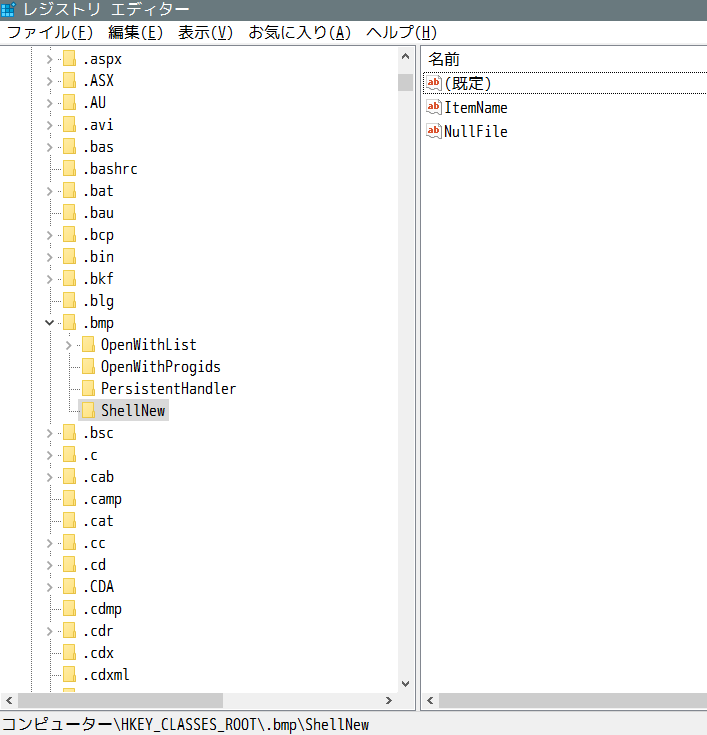The height and width of the screenshot is (735, 707).
Task: Expand the .bat key
Action: [49, 191]
